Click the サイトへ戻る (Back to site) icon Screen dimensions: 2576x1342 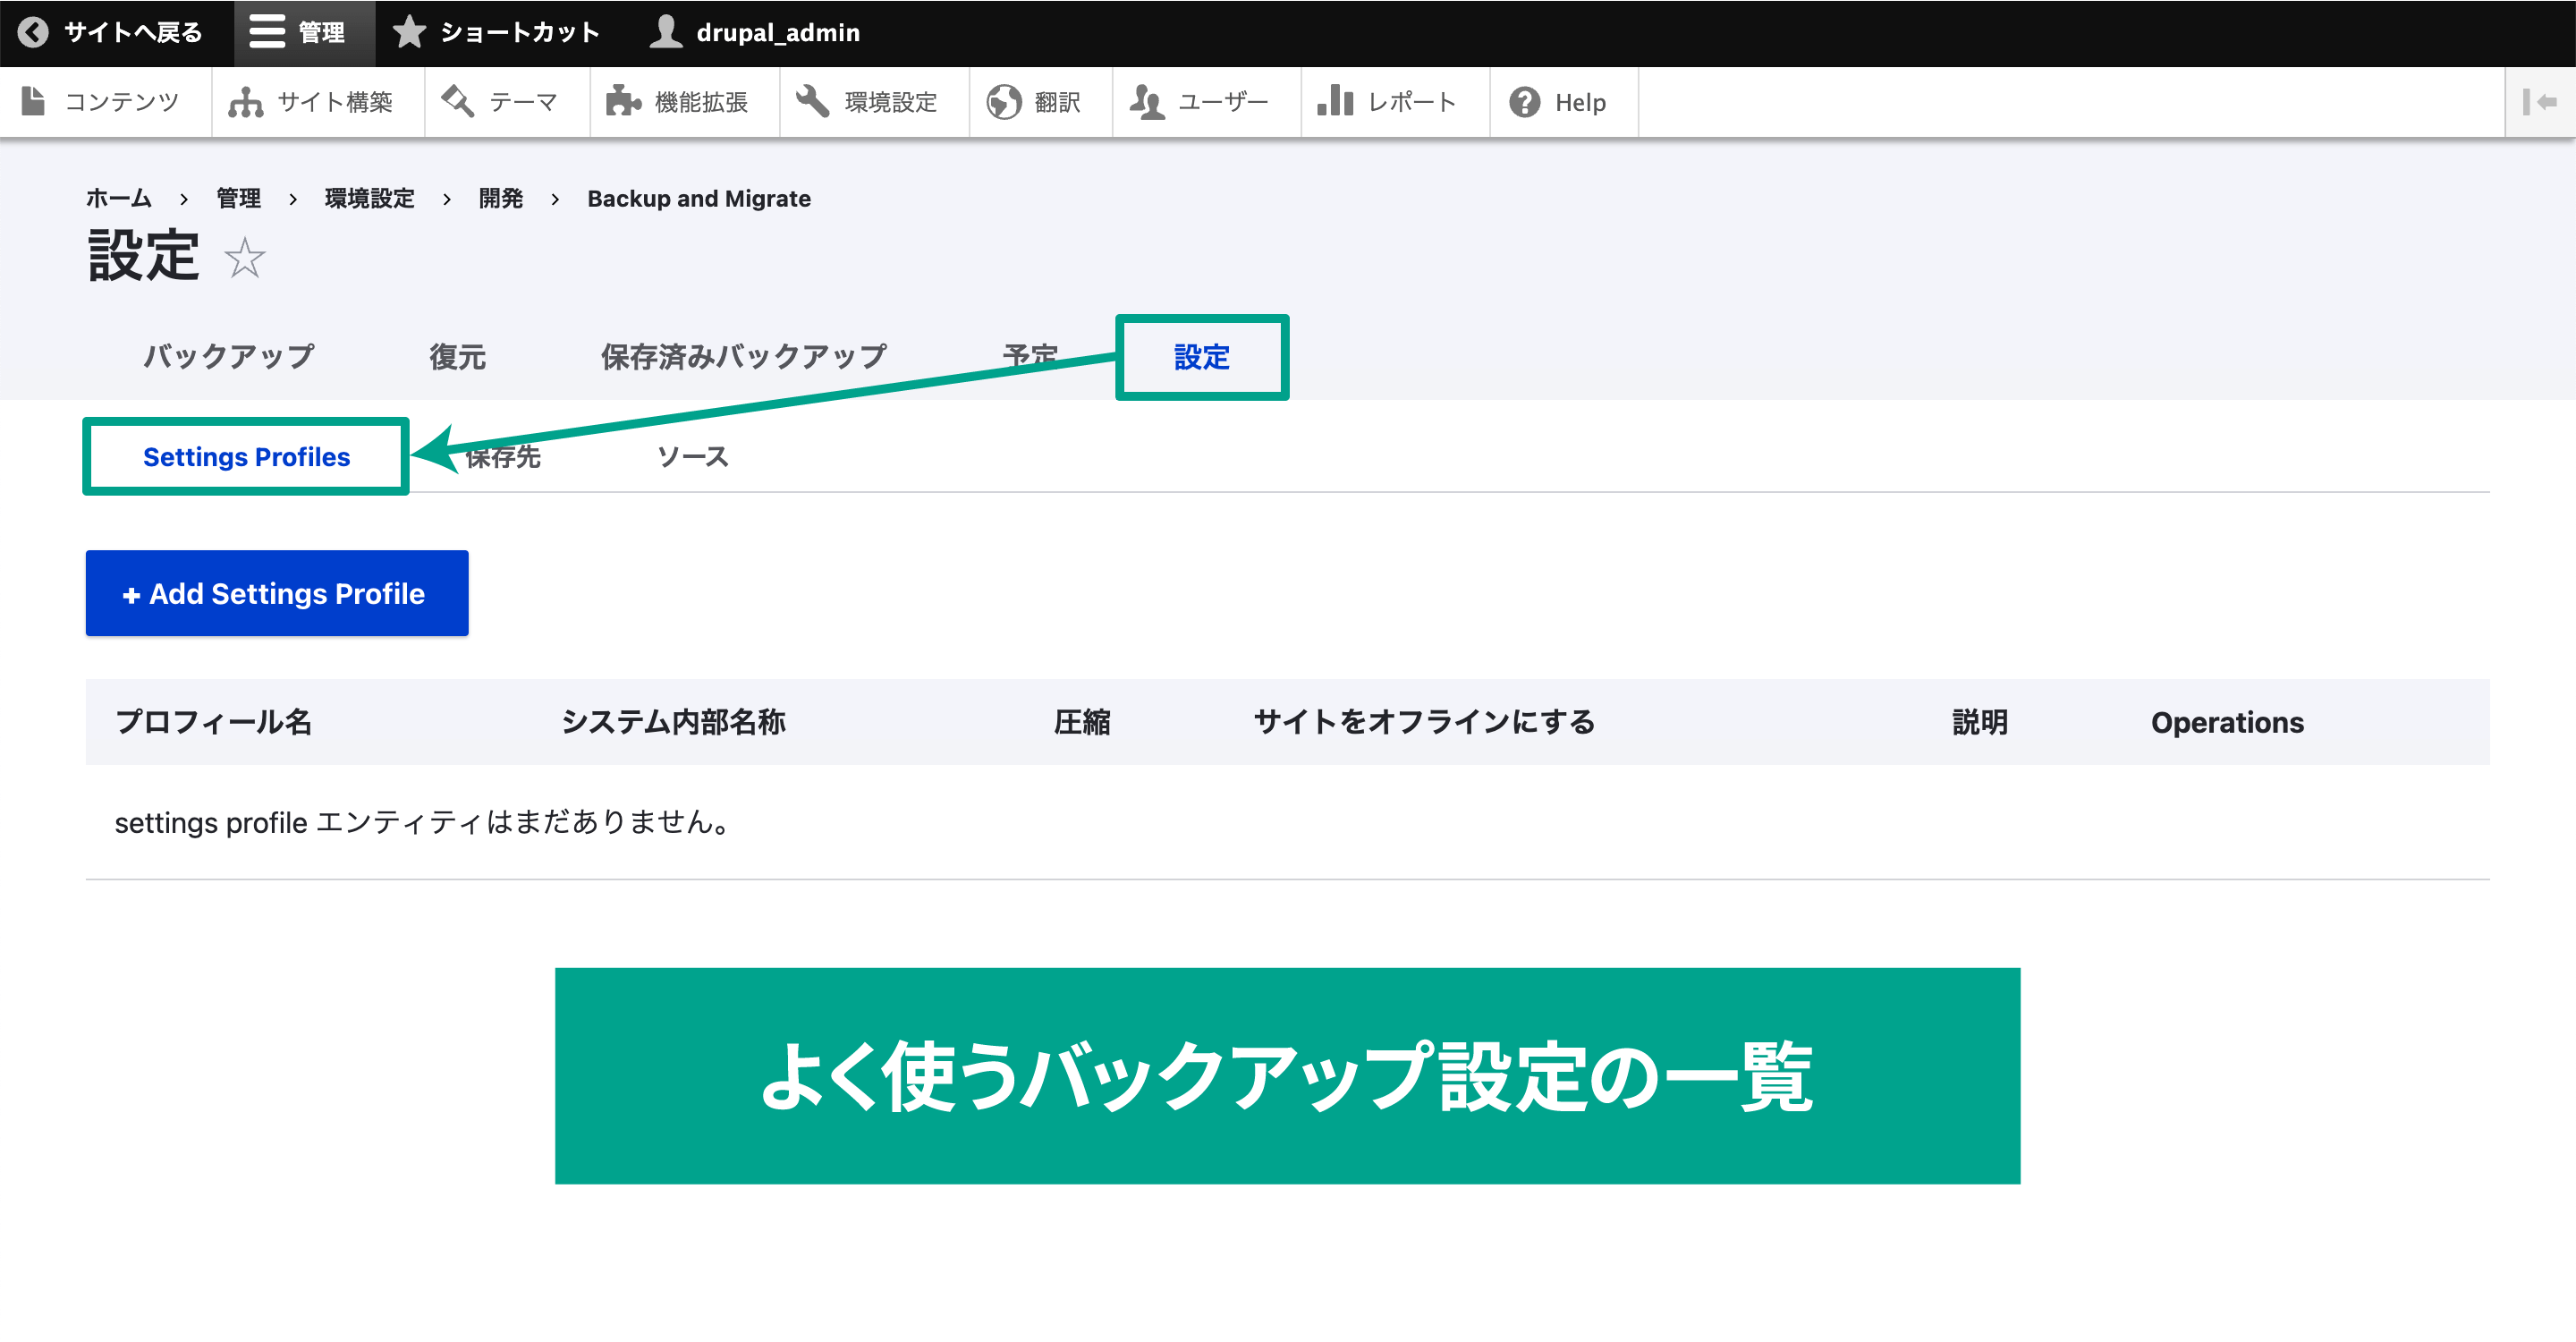[34, 32]
